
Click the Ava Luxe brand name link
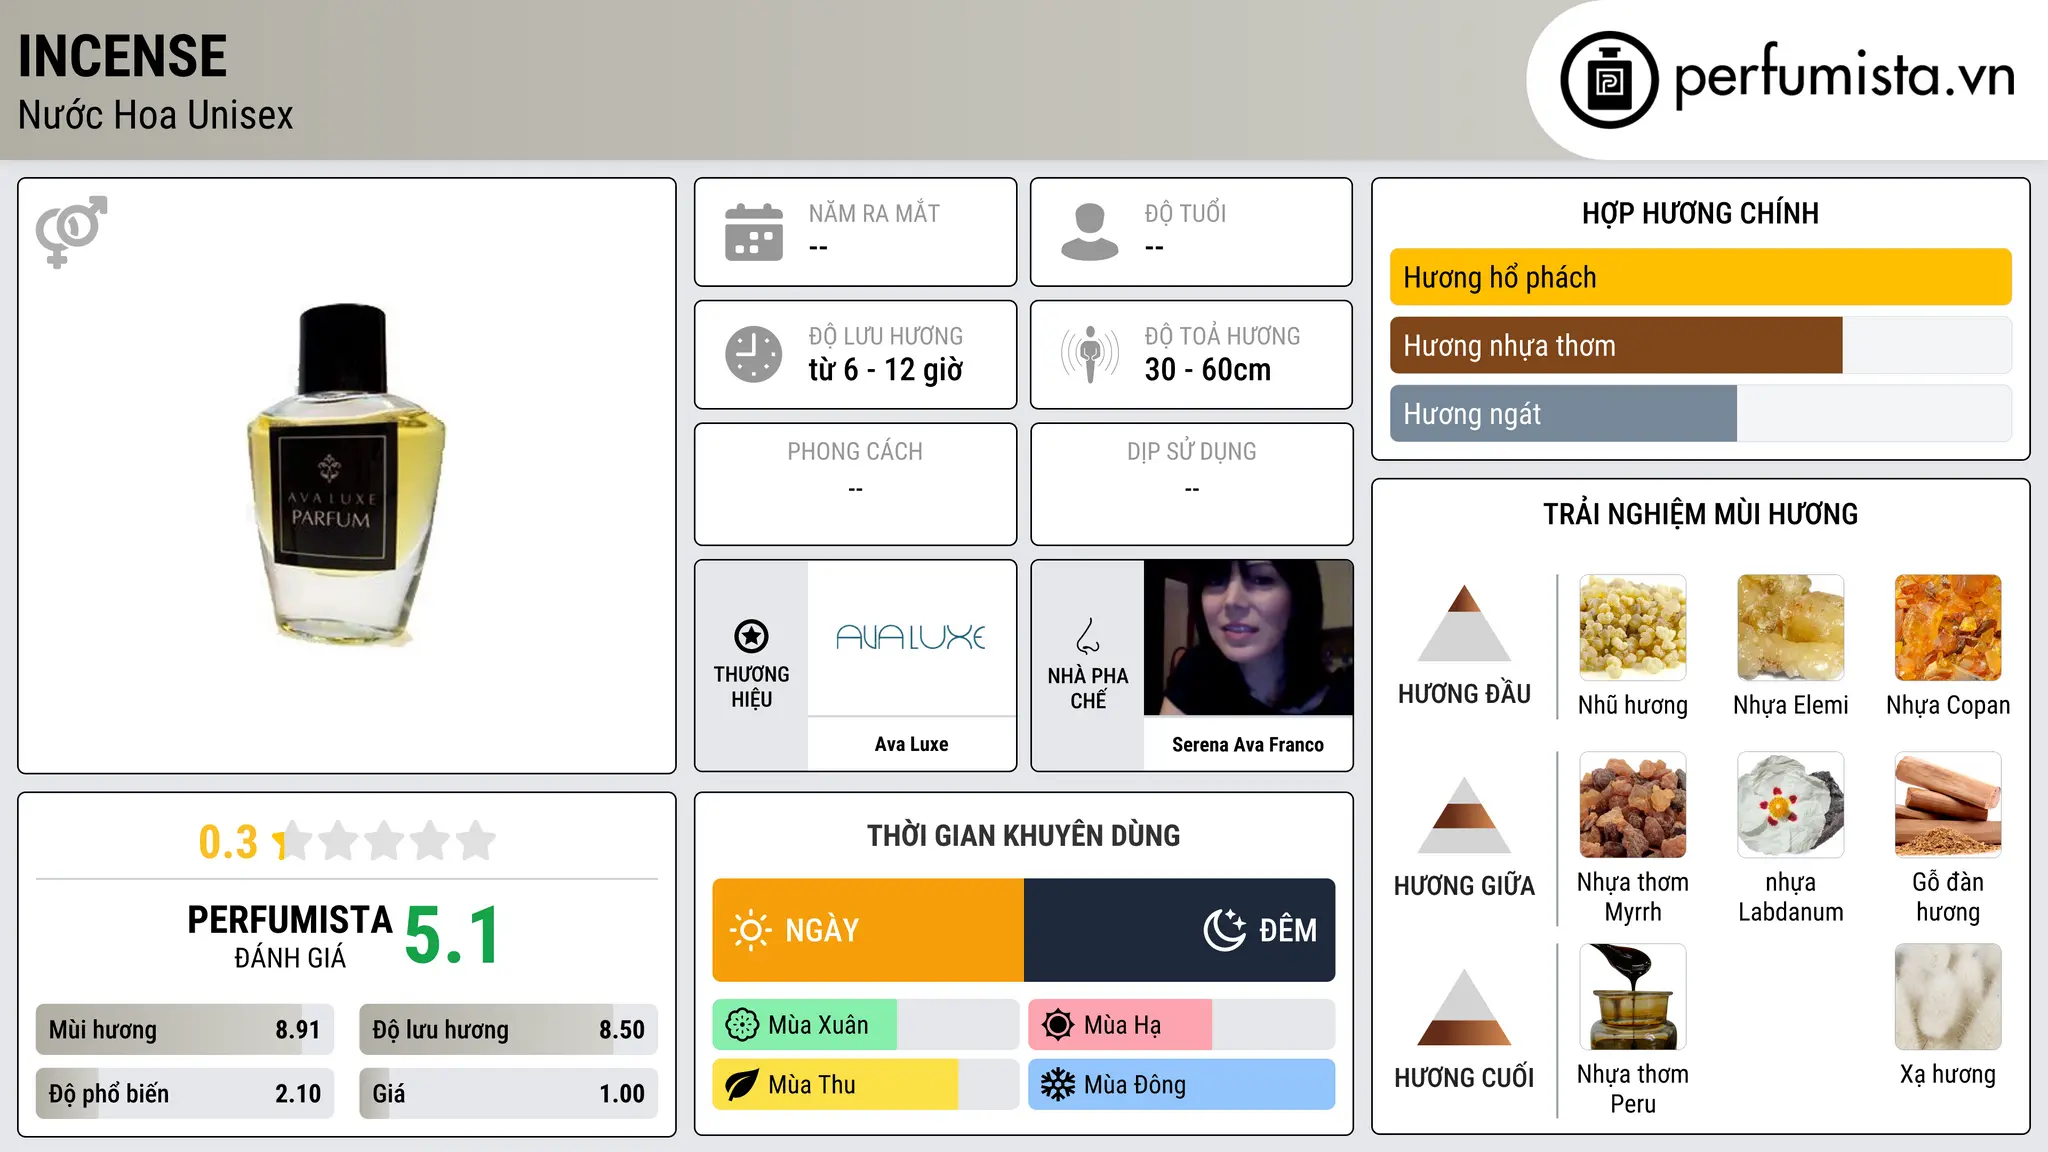click(911, 744)
